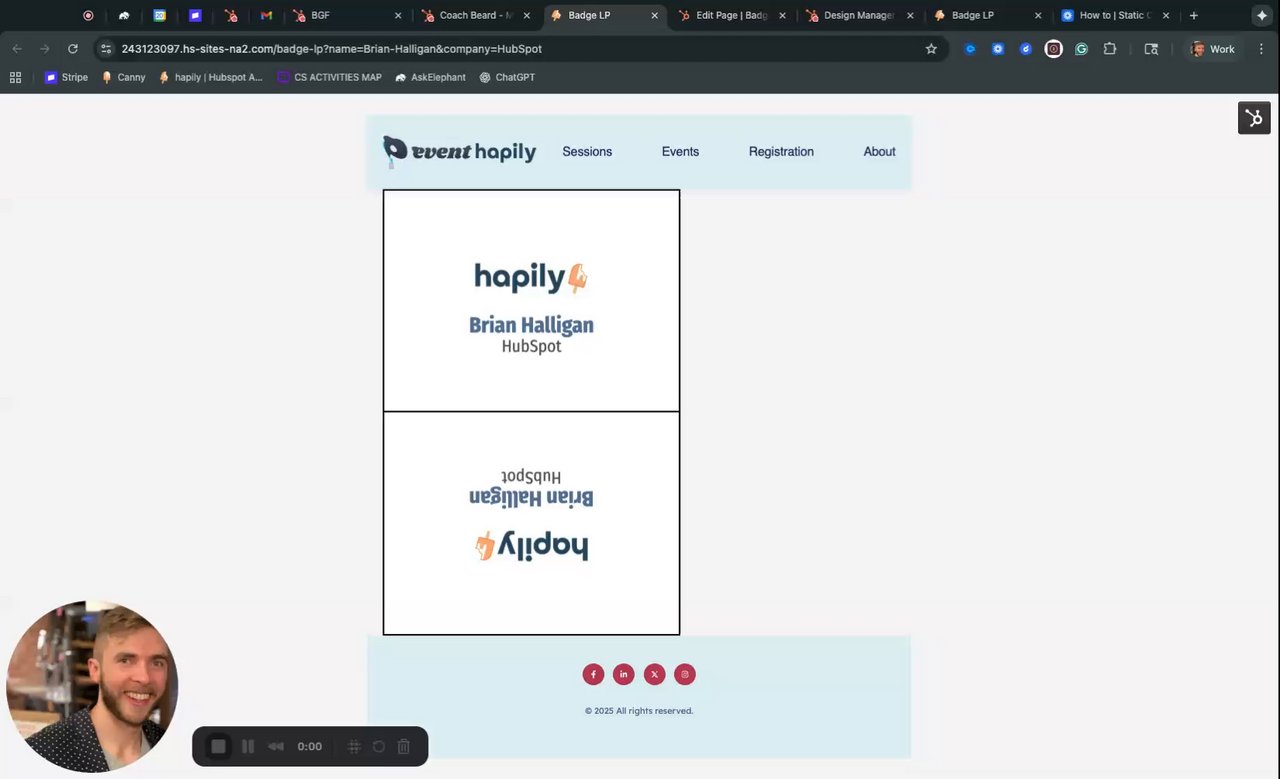Restart the recording with circular arrow icon
Viewport: 1280px width, 779px height.
tap(379, 747)
